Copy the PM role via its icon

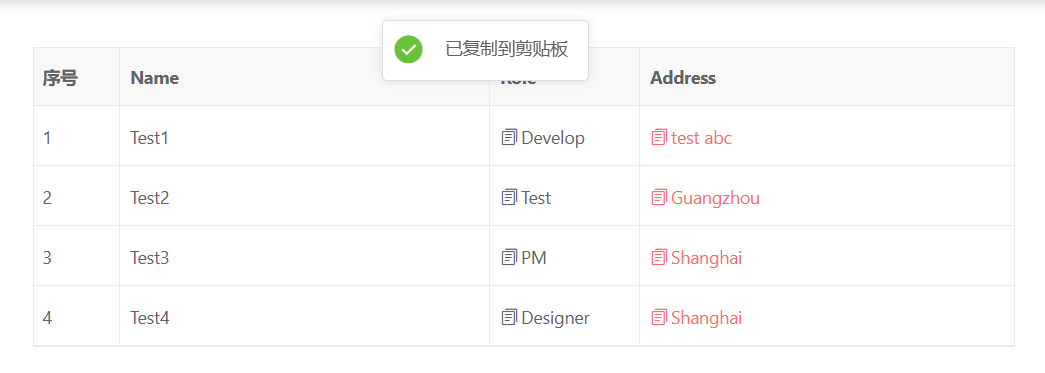509,258
